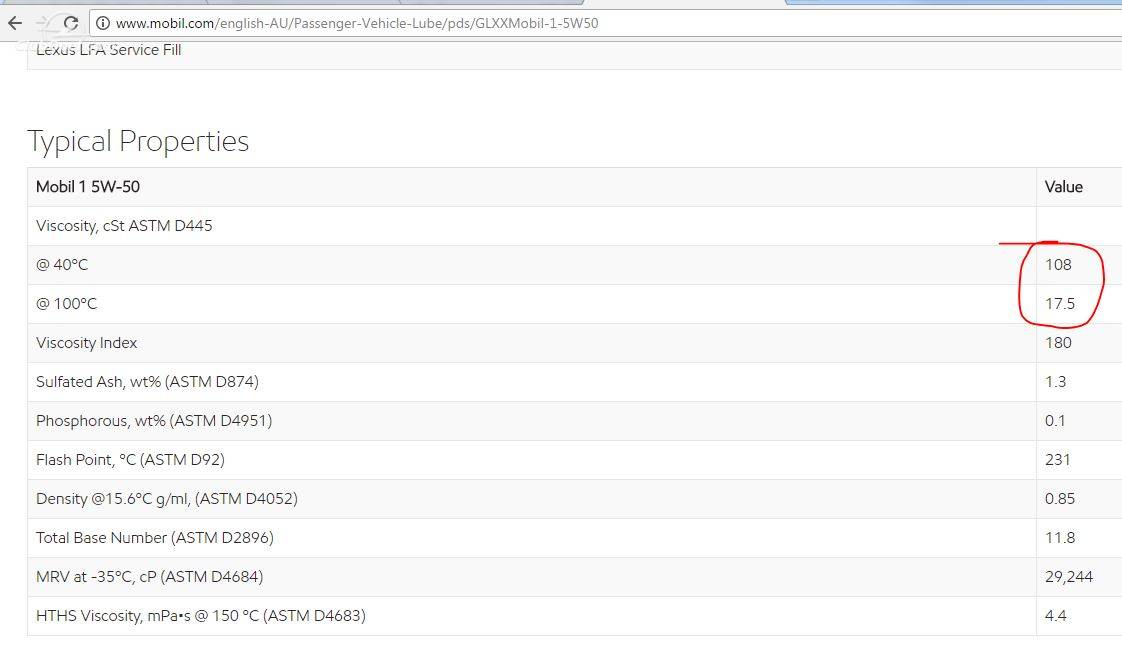Select the Viscosity Index value 180
1122x668 pixels.
[x=1058, y=343]
